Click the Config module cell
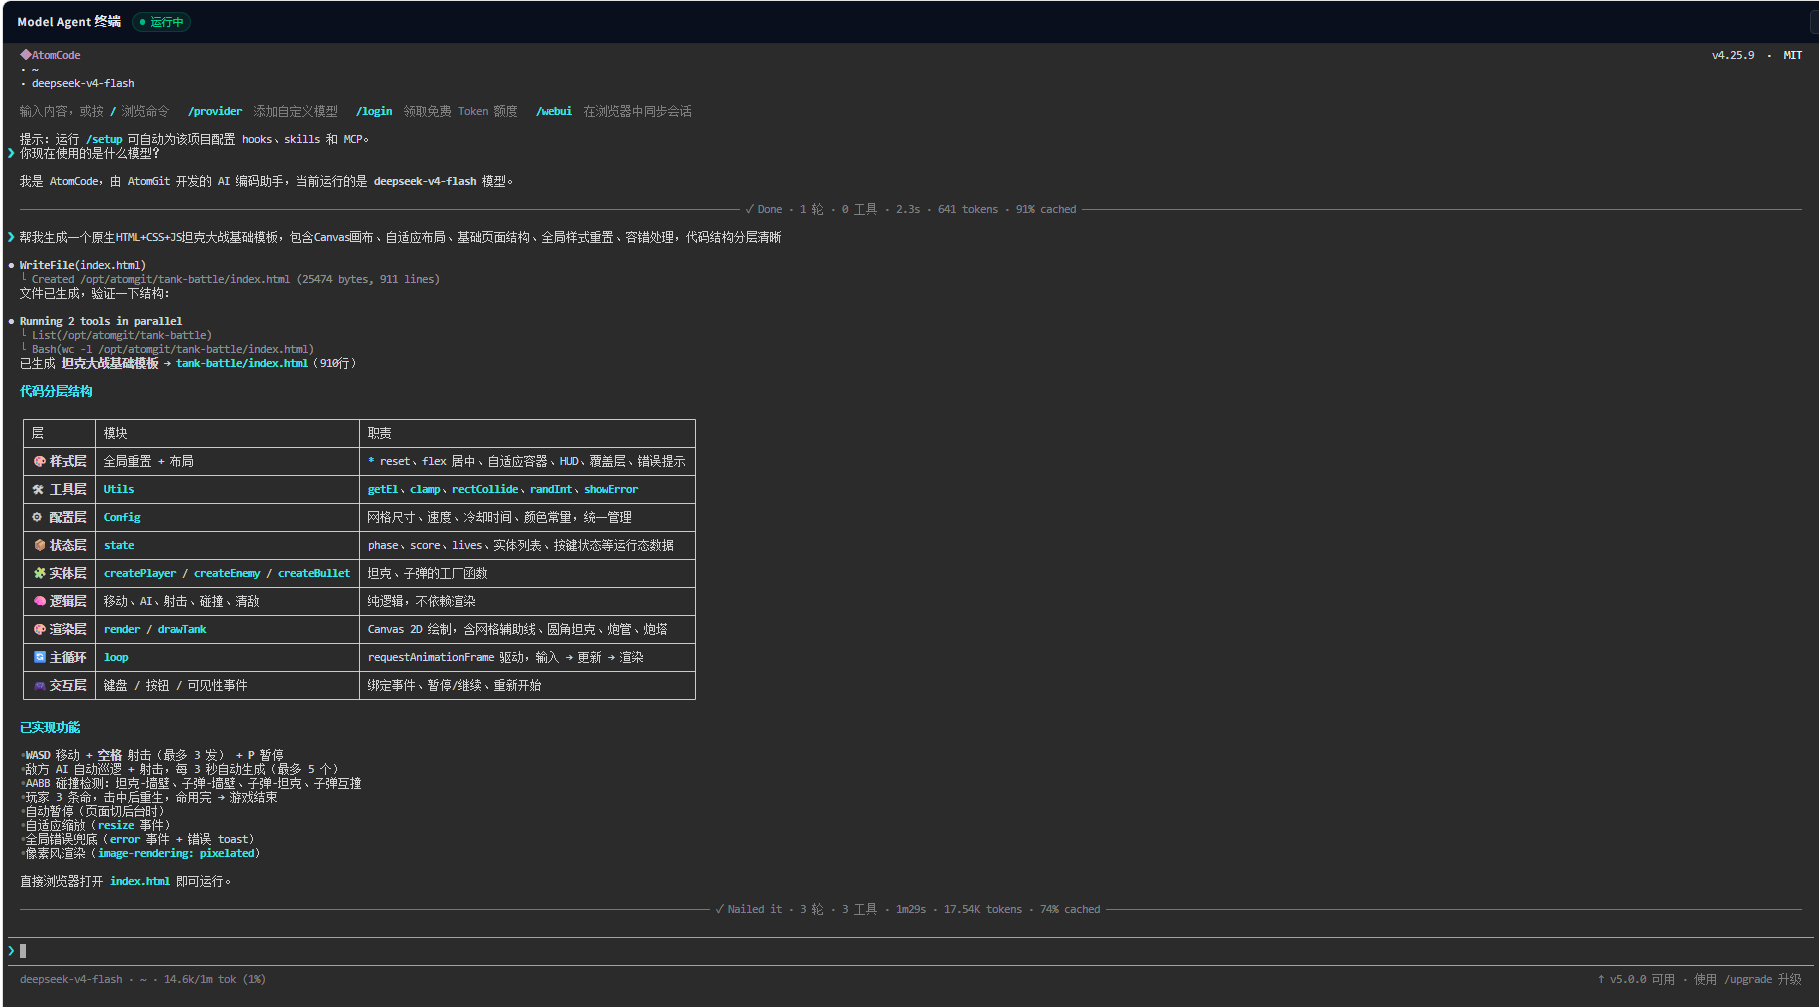Image resolution: width=1819 pixels, height=1007 pixels. [x=122, y=517]
